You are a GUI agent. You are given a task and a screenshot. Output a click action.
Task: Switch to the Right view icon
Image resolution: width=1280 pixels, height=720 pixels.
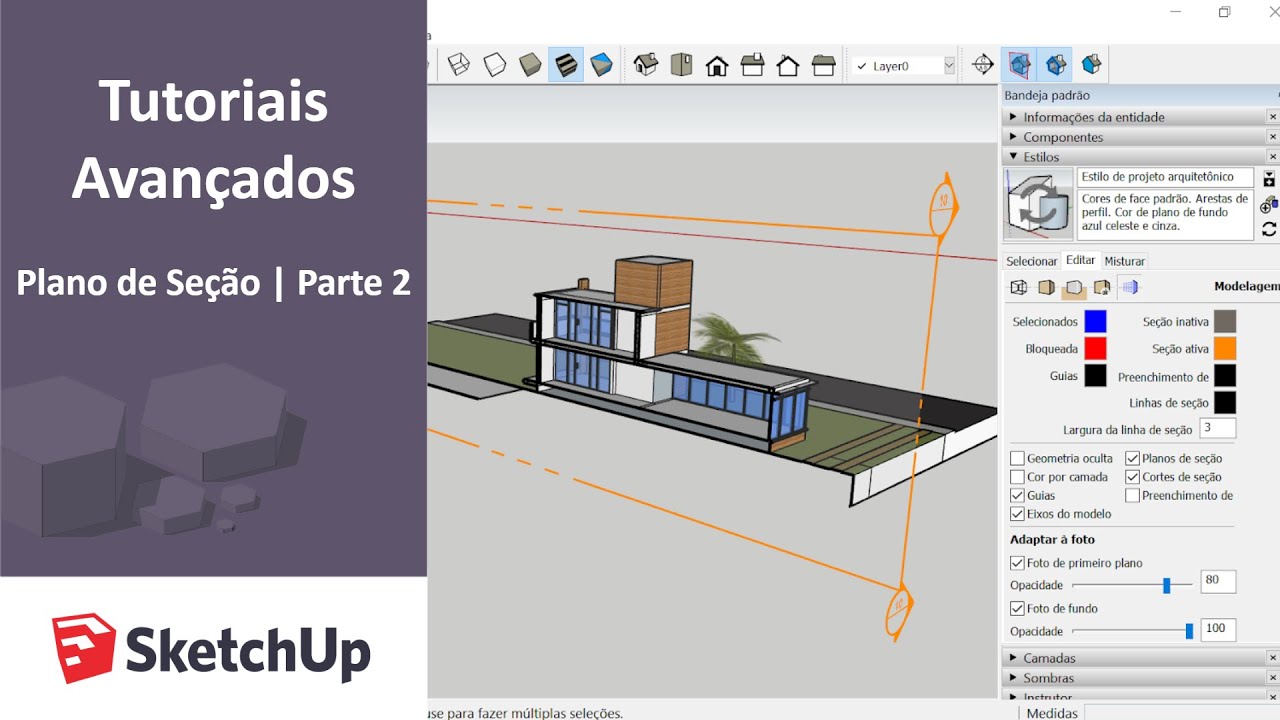752,65
